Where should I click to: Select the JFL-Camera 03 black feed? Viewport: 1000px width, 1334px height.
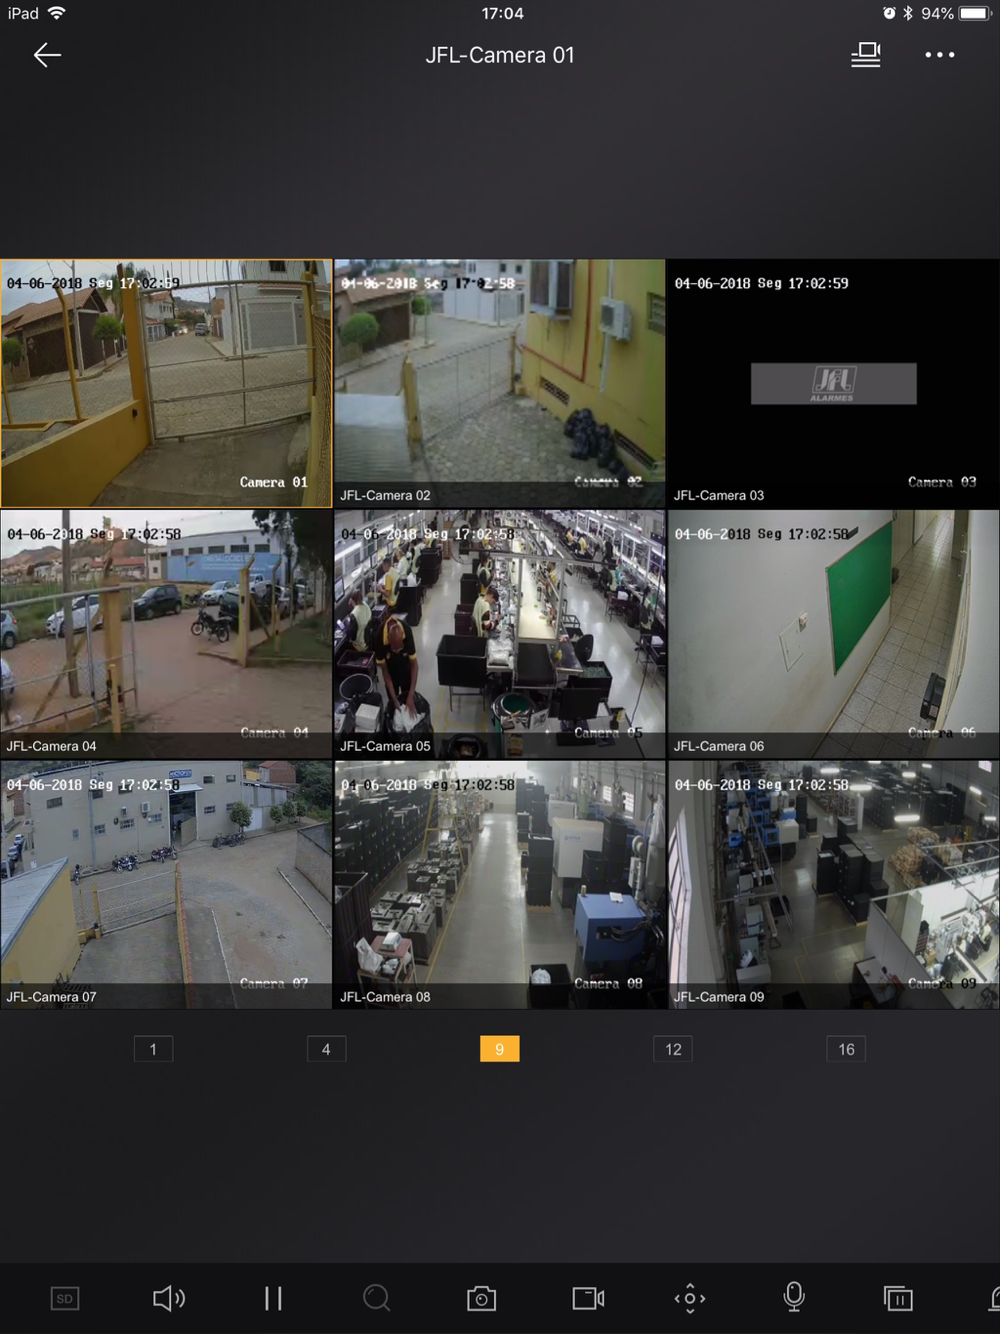click(833, 383)
